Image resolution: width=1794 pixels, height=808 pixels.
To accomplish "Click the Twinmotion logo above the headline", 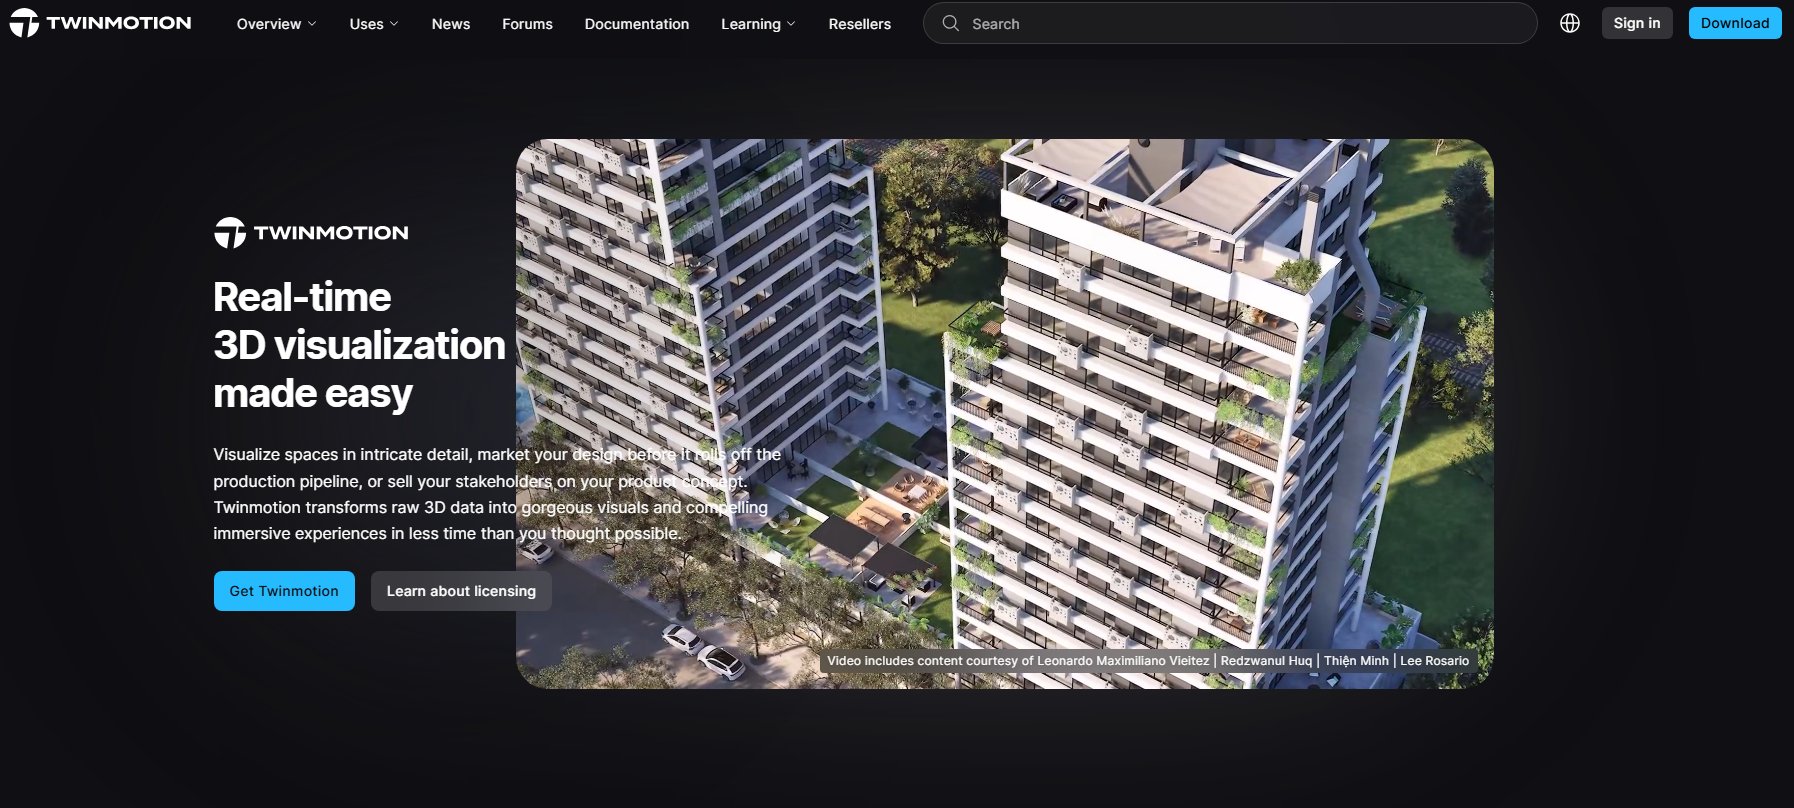I will (311, 232).
